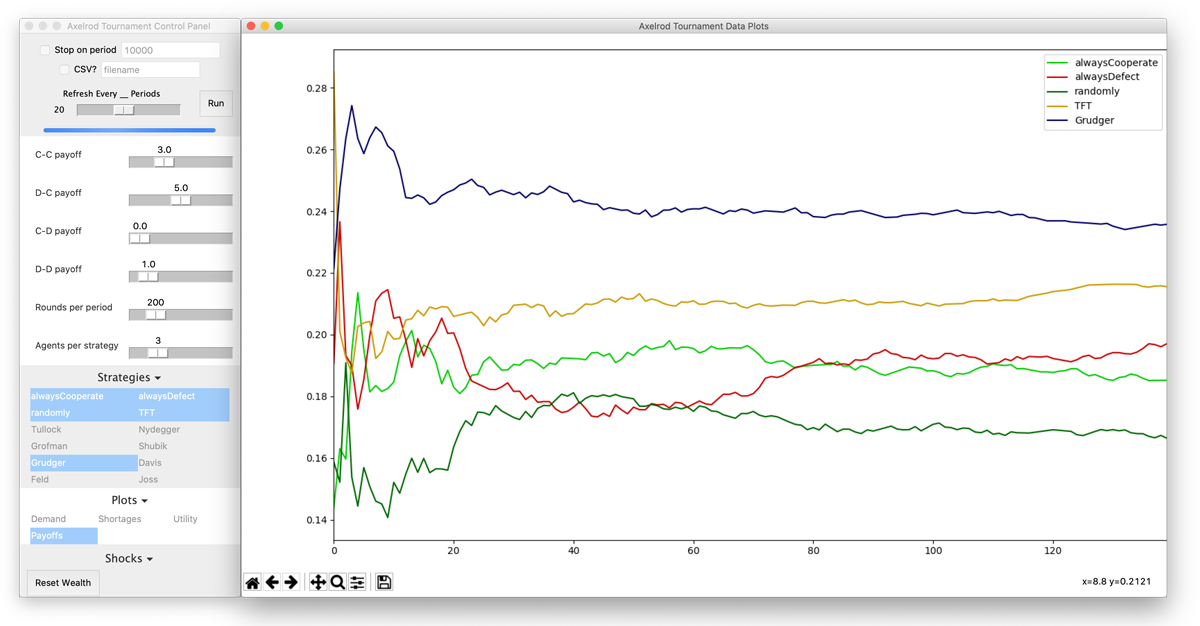Screen dimensions: 1200x626
Task: Tick the CSV? checkbox
Action: (65, 70)
